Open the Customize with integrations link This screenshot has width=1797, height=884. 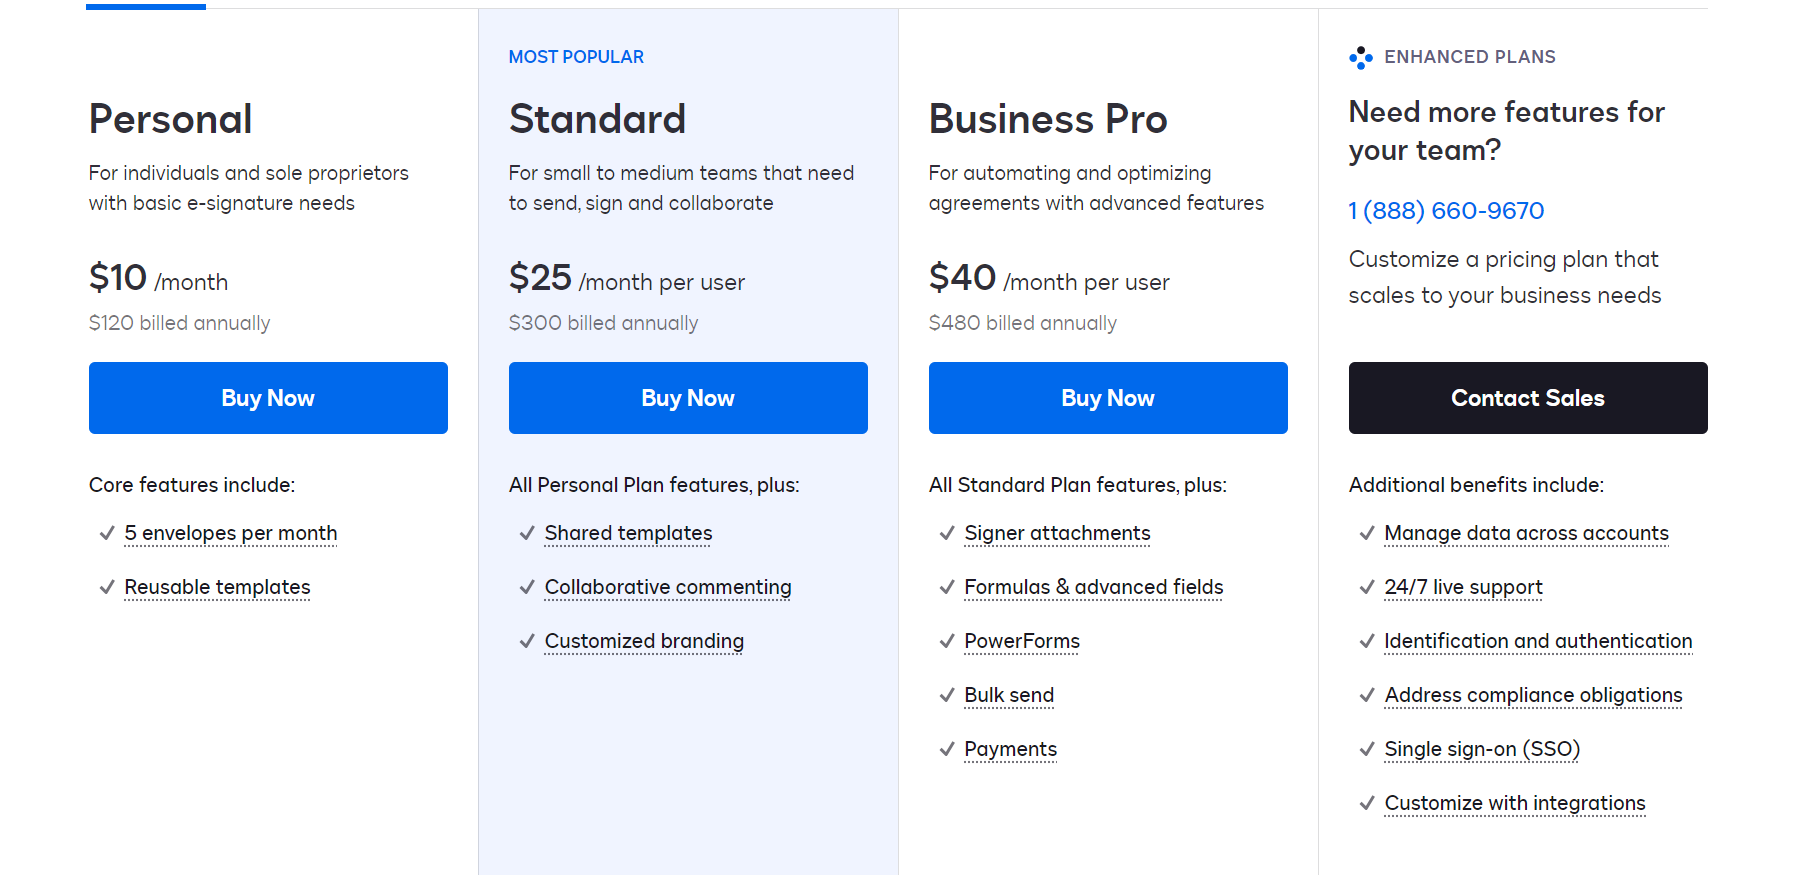[1514, 803]
